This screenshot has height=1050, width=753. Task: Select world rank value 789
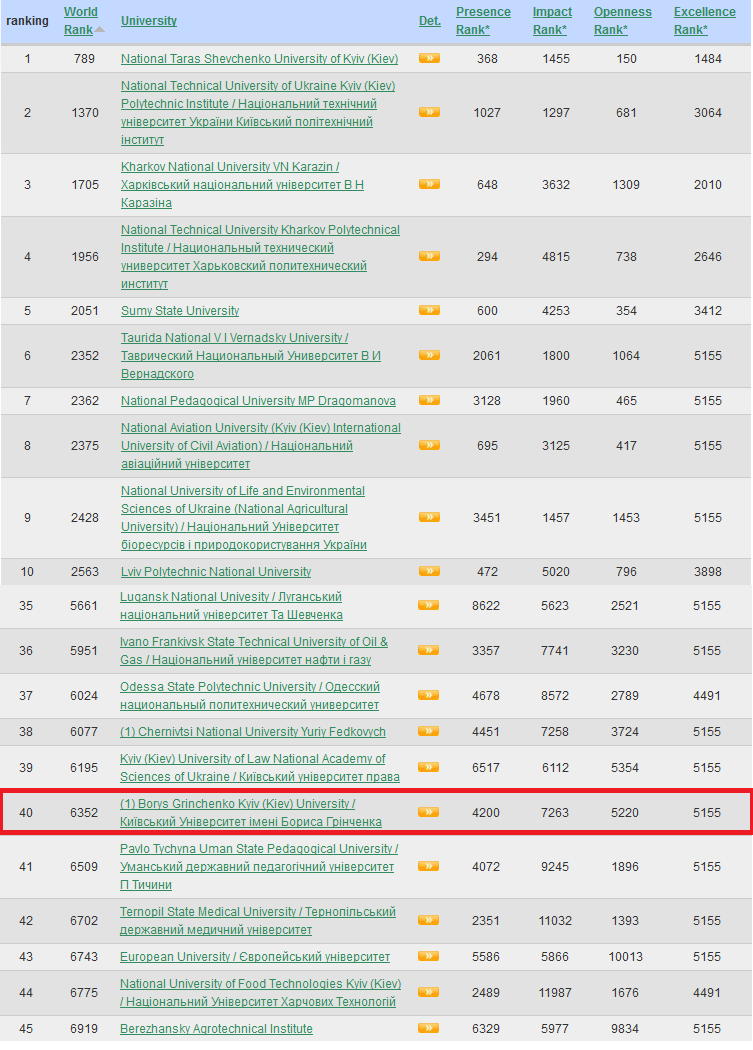(84, 59)
